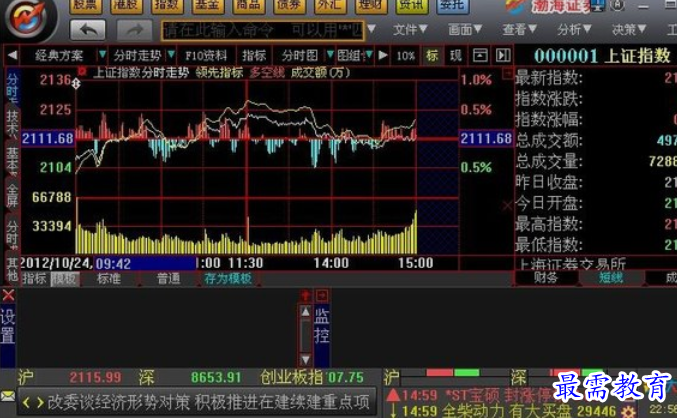Click the back arrow navigation button

tap(88, 30)
